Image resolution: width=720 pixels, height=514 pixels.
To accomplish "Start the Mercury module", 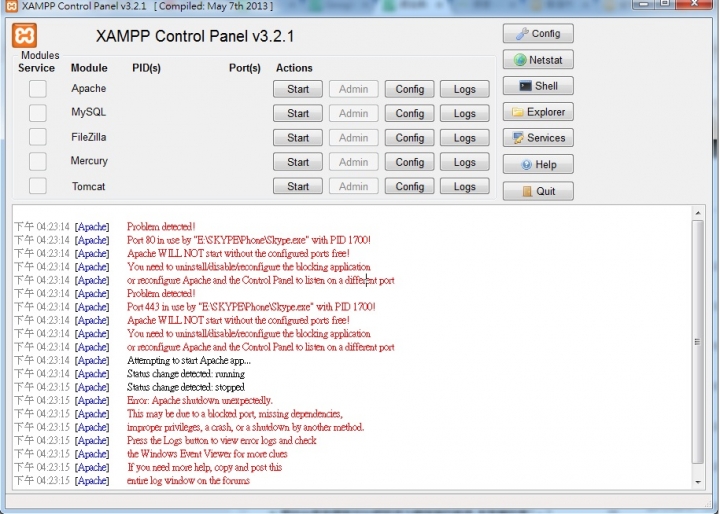I will [298, 162].
